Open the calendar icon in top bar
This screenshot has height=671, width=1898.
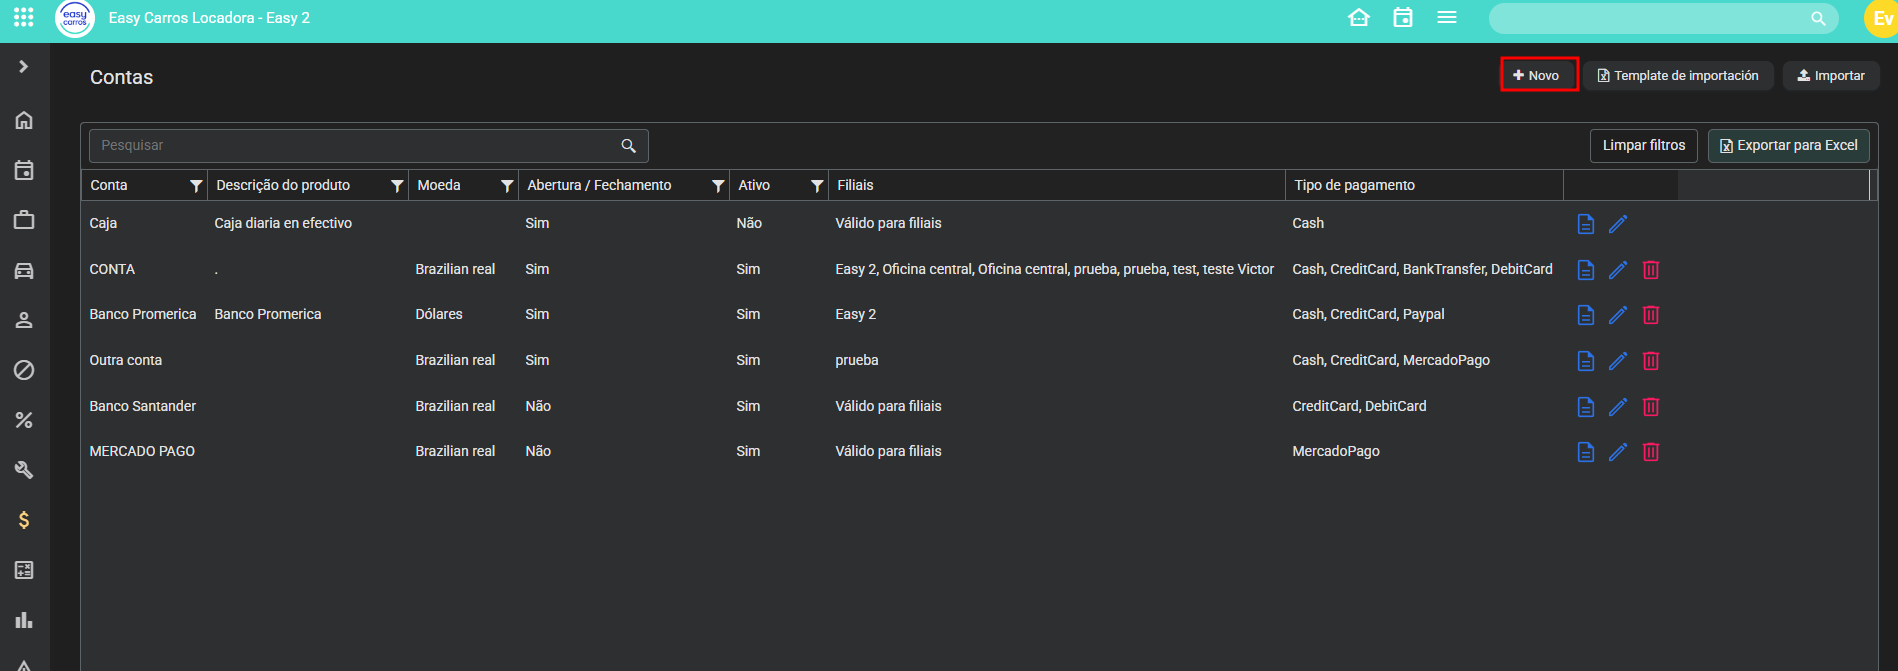1403,18
